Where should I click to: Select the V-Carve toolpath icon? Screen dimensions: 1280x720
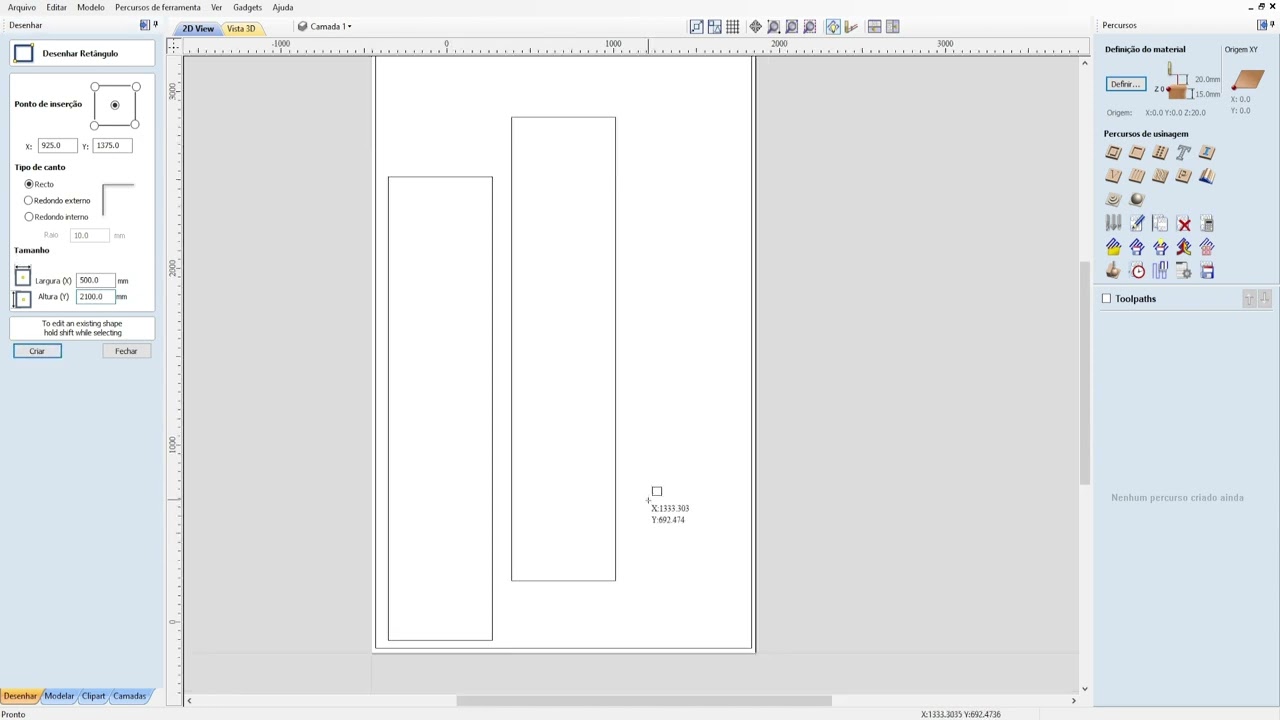click(x=1113, y=176)
